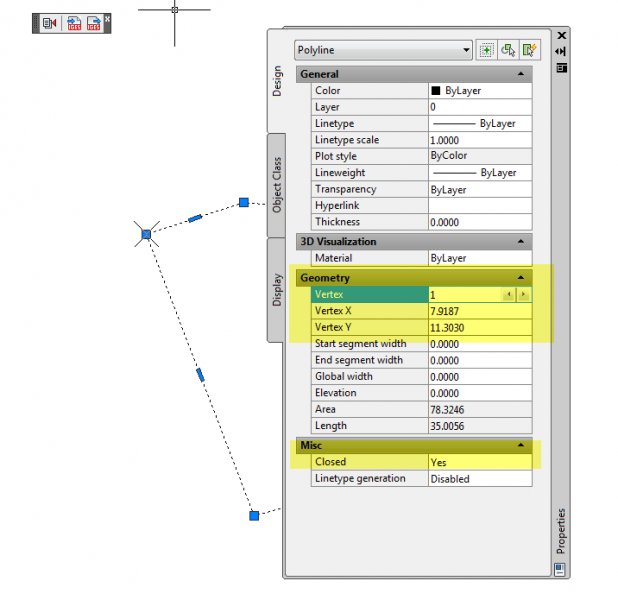This screenshot has width=618, height=600.
Task: Click the icon at bottom of Properties title bar
Action: 560,569
